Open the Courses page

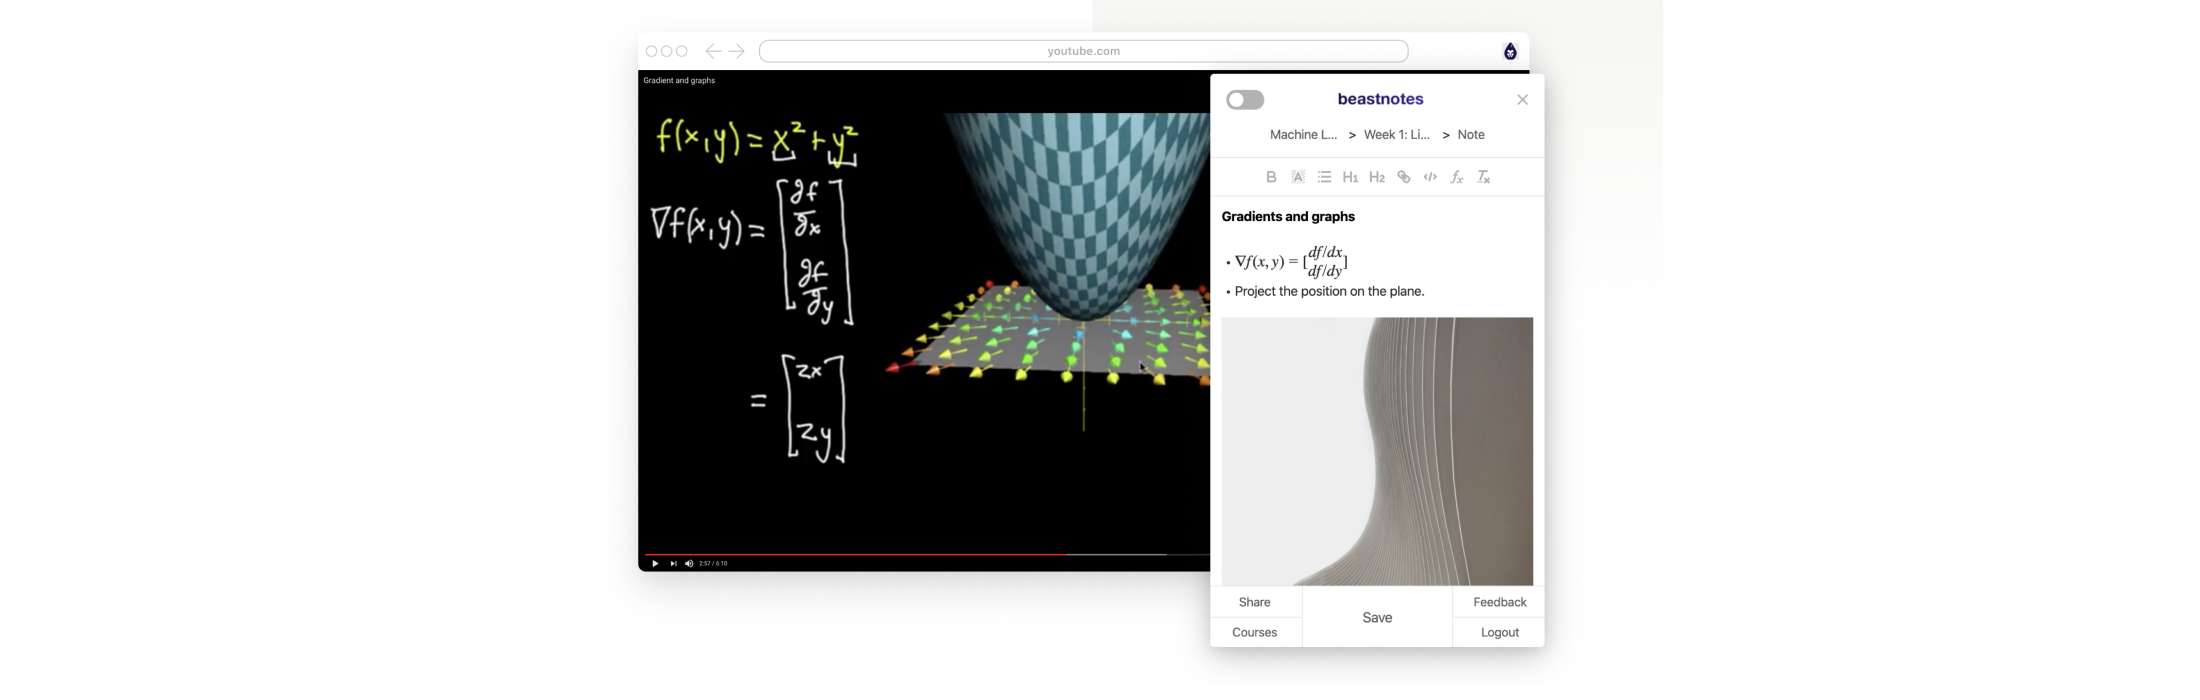[x=1254, y=633]
